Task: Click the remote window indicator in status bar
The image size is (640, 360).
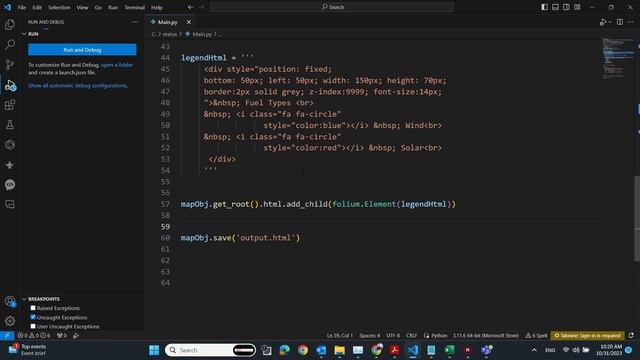Action: [7, 336]
